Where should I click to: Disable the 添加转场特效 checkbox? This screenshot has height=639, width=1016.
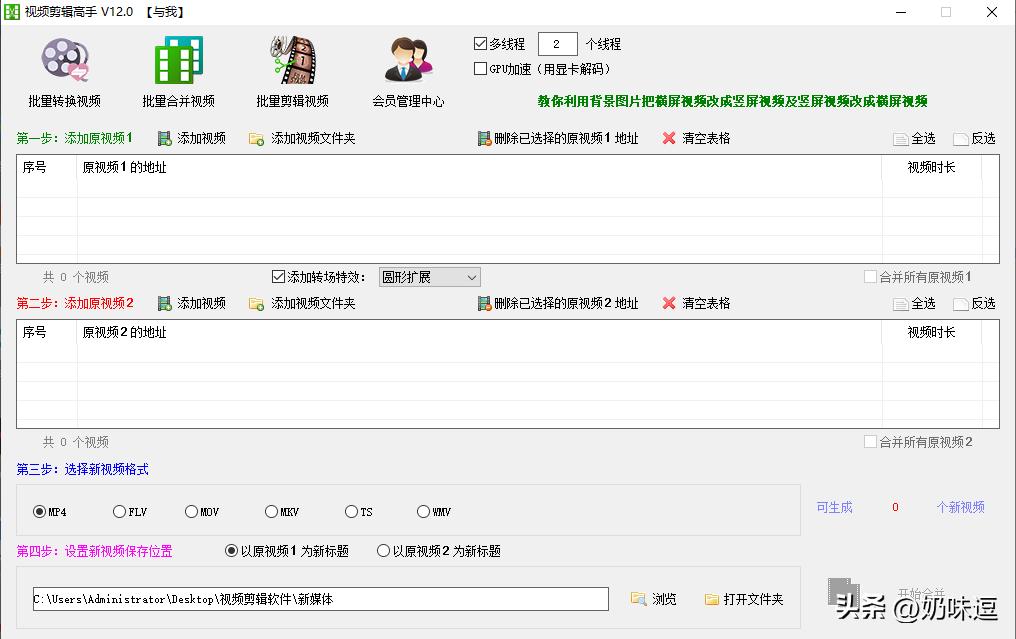click(x=279, y=277)
